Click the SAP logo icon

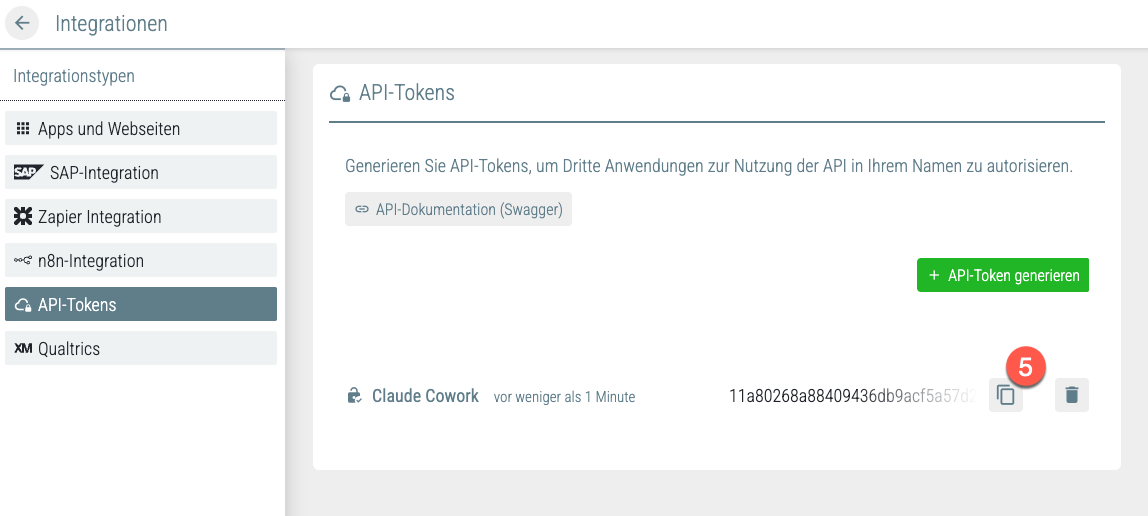(28, 173)
